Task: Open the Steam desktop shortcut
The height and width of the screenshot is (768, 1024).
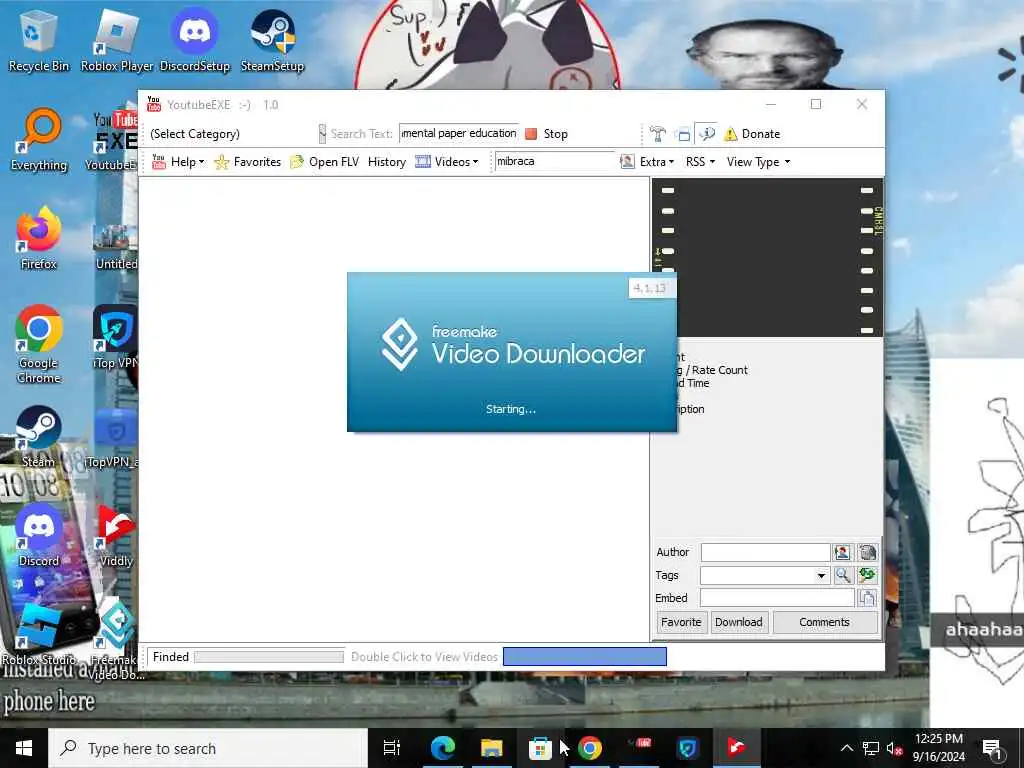Action: click(39, 437)
